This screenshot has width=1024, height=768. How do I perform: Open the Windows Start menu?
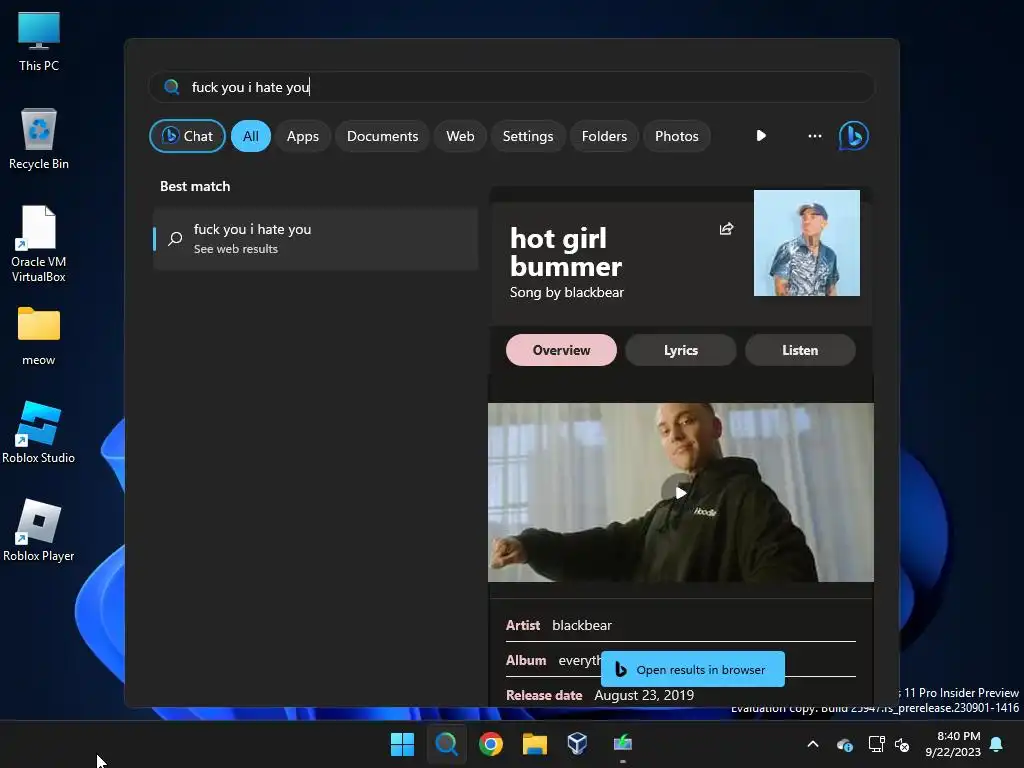point(402,744)
